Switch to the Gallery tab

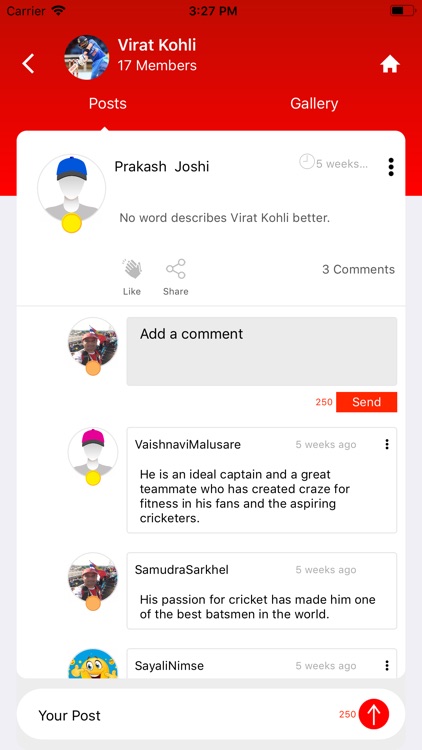(x=314, y=104)
